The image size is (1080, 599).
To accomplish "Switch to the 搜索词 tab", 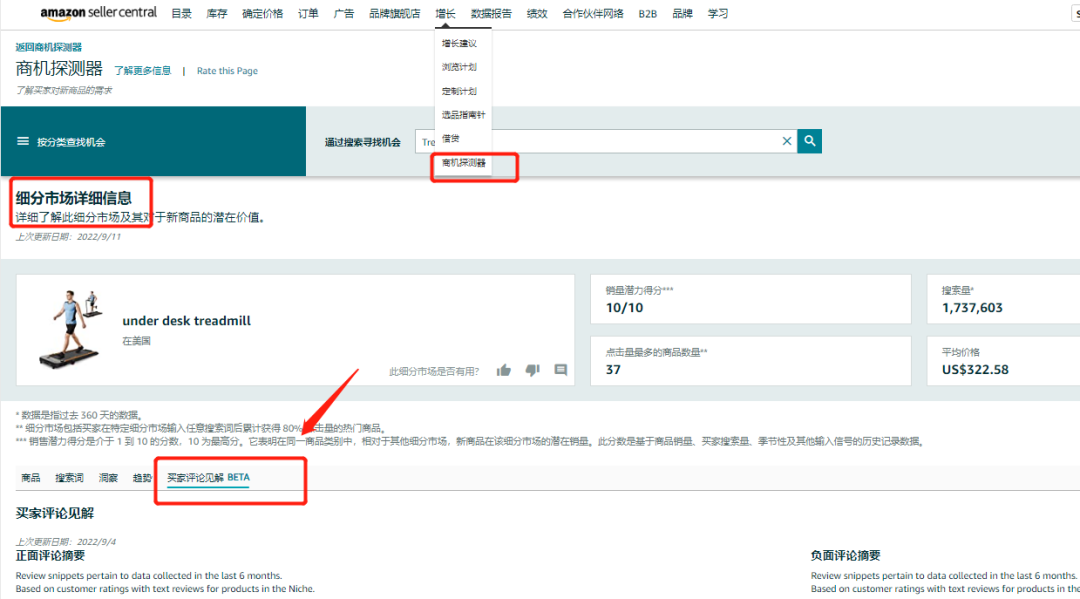I will coord(67,477).
